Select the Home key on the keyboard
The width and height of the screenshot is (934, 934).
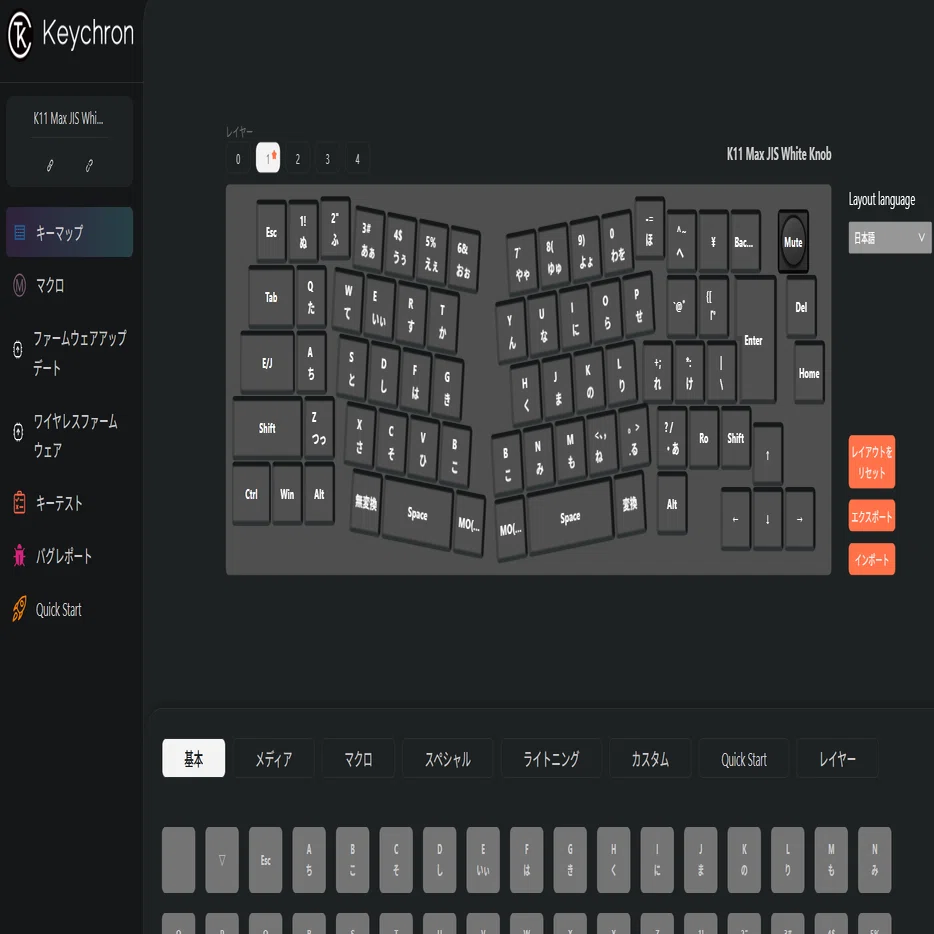[x=809, y=373]
